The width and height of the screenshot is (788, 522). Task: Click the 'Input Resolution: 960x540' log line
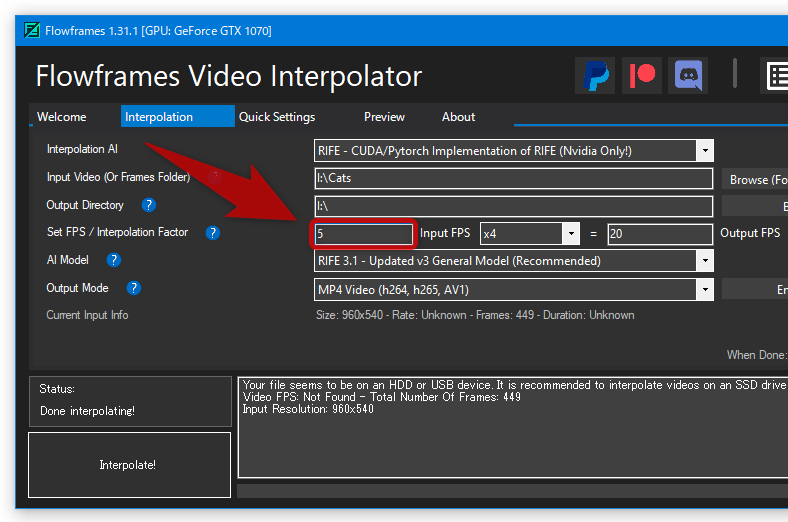[308, 409]
